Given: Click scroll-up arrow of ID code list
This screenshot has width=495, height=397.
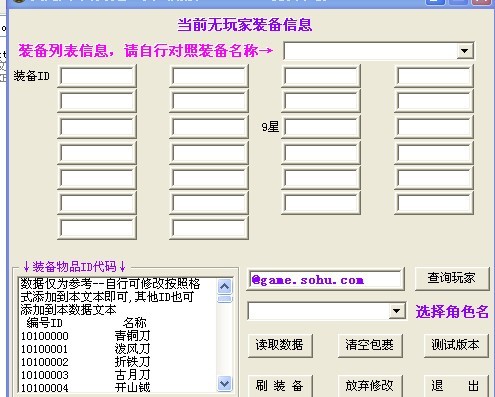Looking at the screenshot, I should 225,286.
